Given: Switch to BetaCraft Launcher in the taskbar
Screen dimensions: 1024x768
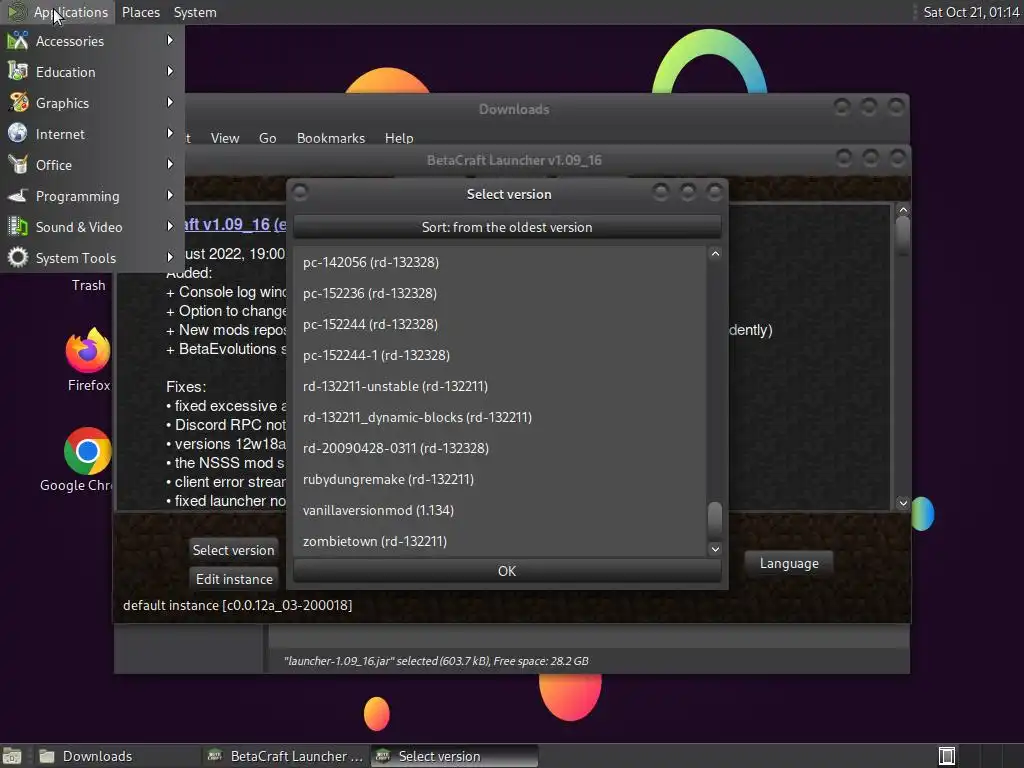Looking at the screenshot, I should coord(285,756).
